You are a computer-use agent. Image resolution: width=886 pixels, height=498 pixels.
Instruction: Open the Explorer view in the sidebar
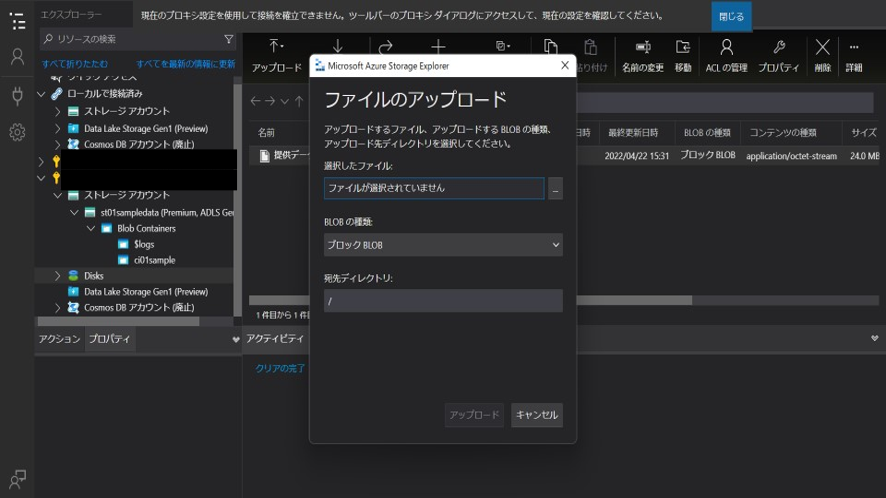coord(17,21)
